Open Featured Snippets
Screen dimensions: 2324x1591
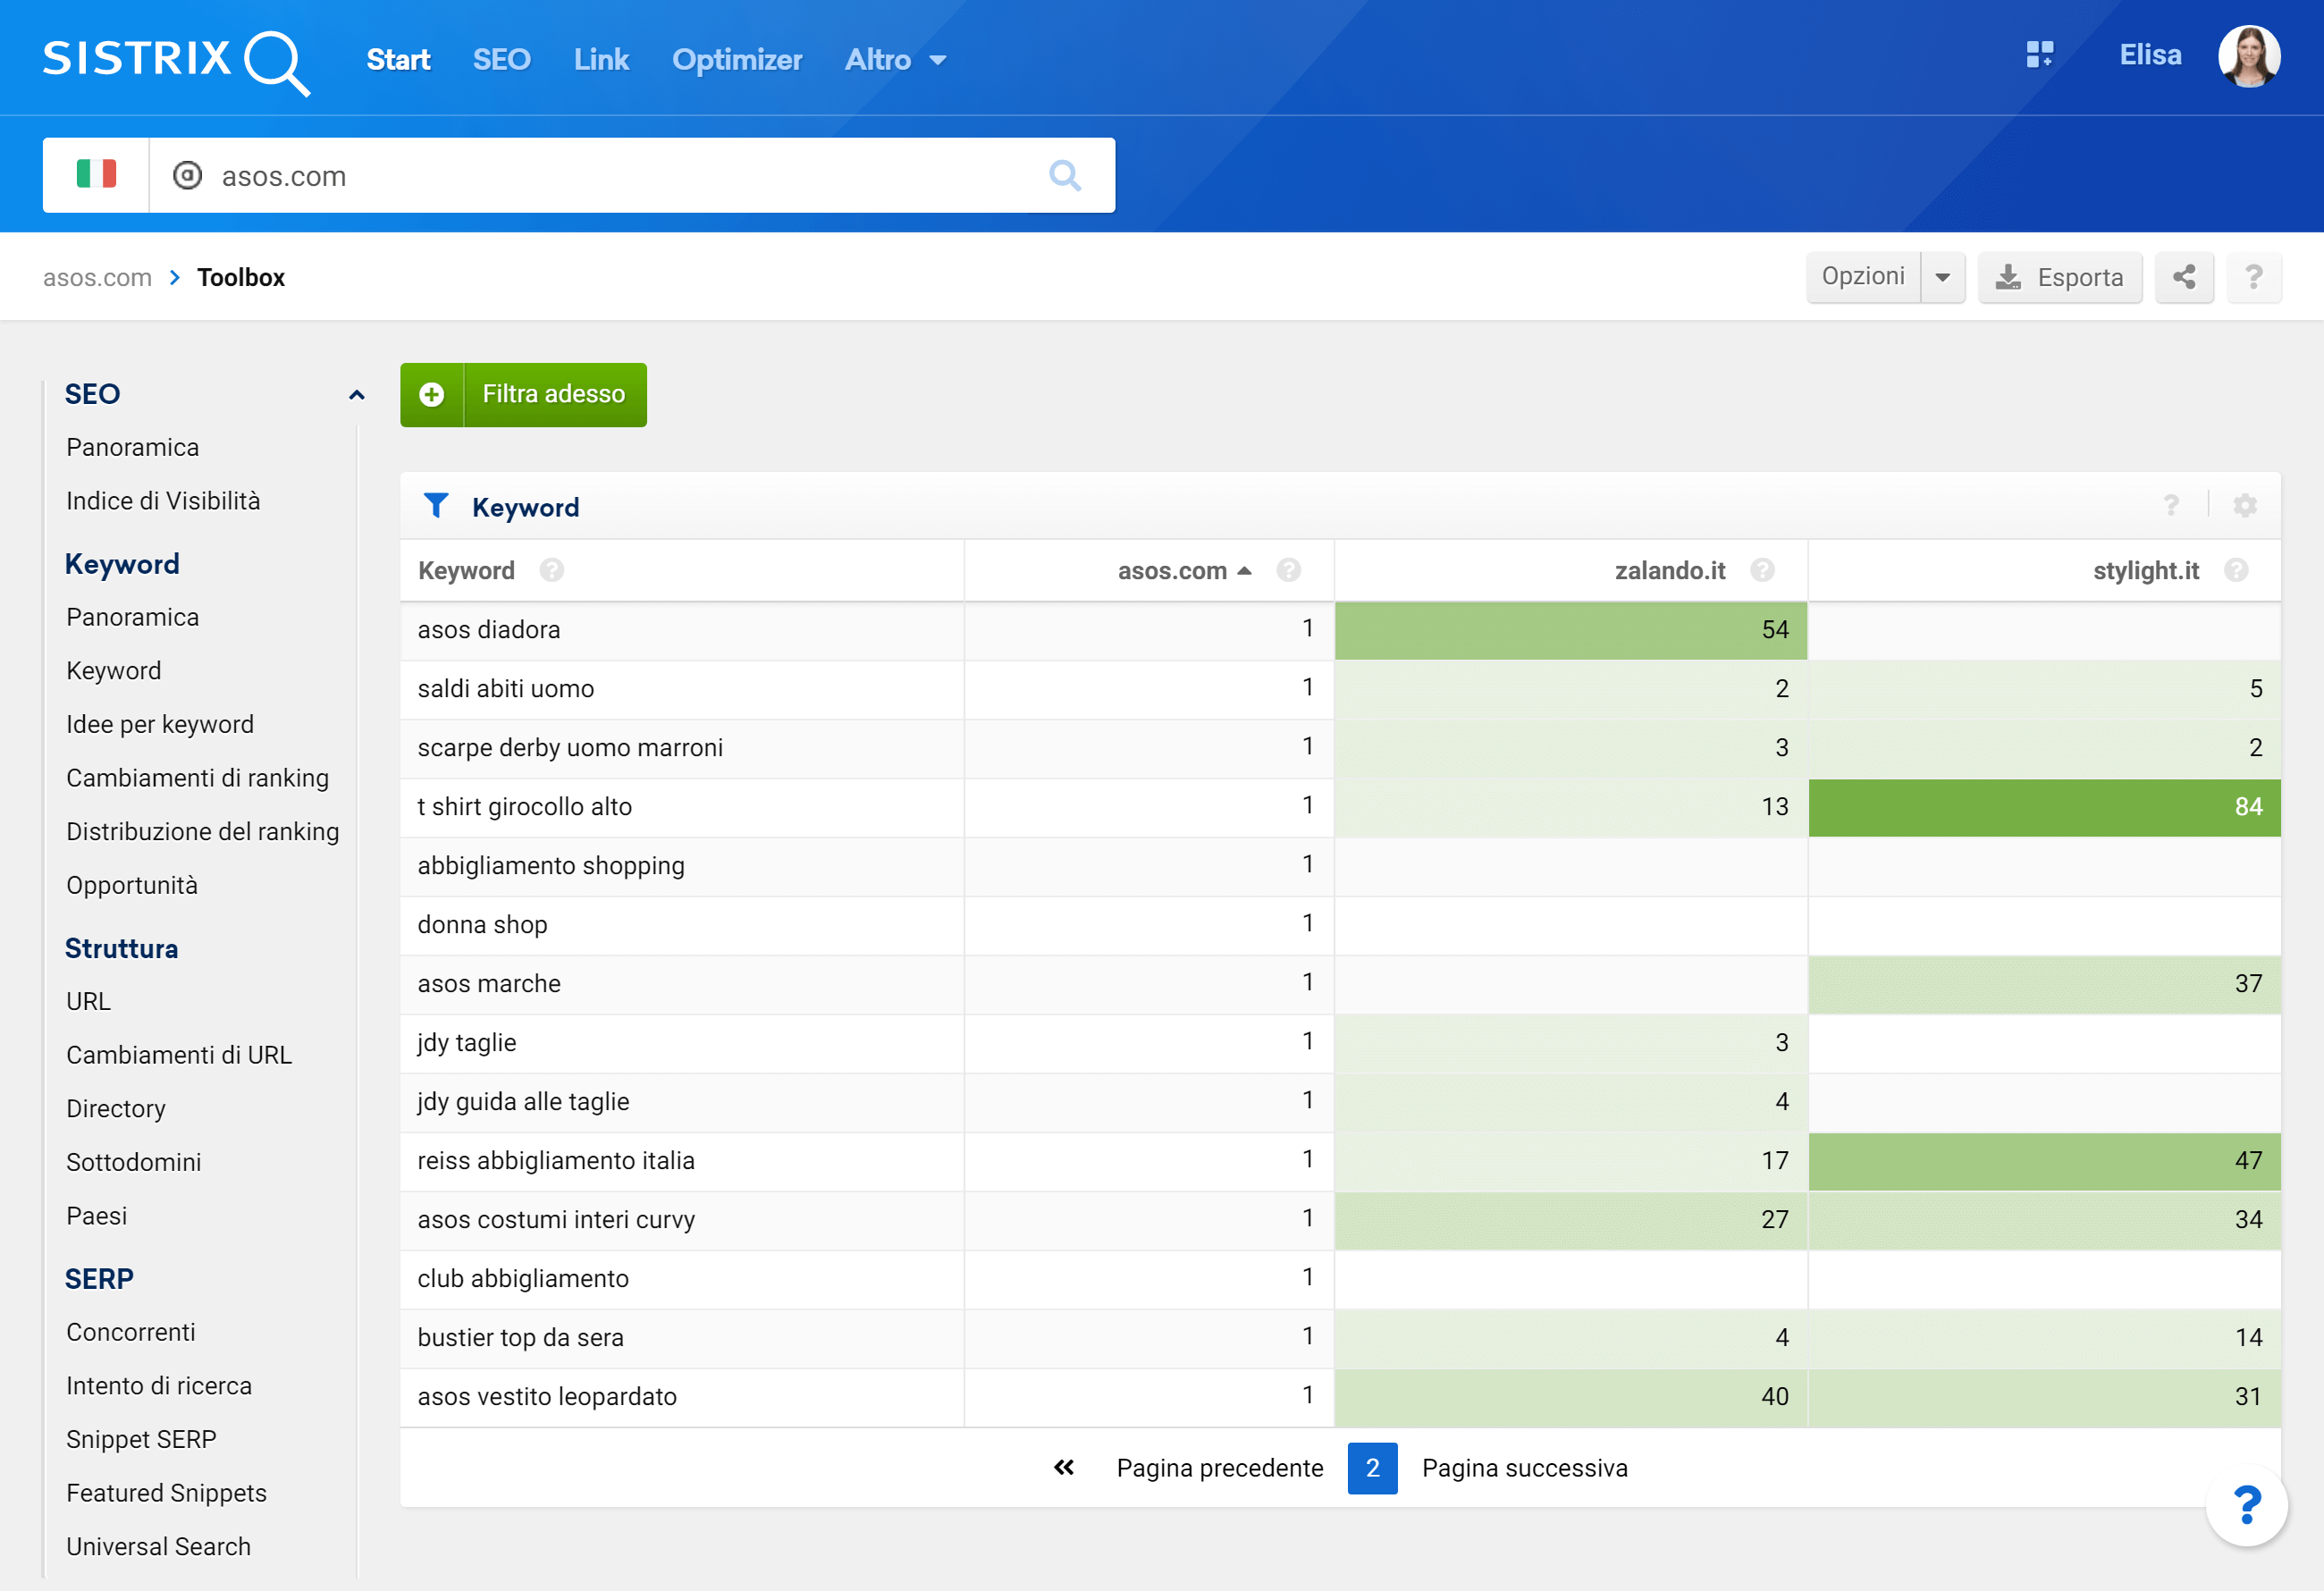tap(167, 1492)
